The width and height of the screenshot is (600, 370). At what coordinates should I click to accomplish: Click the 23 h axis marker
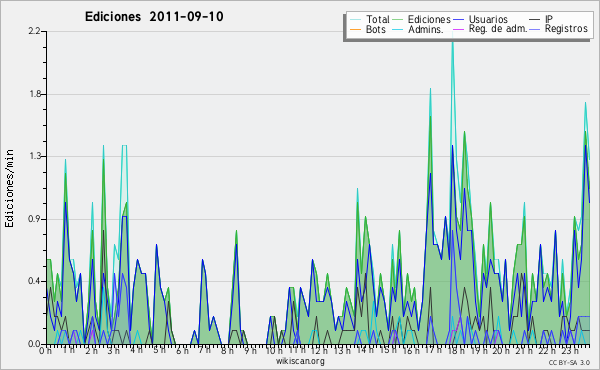(570, 351)
